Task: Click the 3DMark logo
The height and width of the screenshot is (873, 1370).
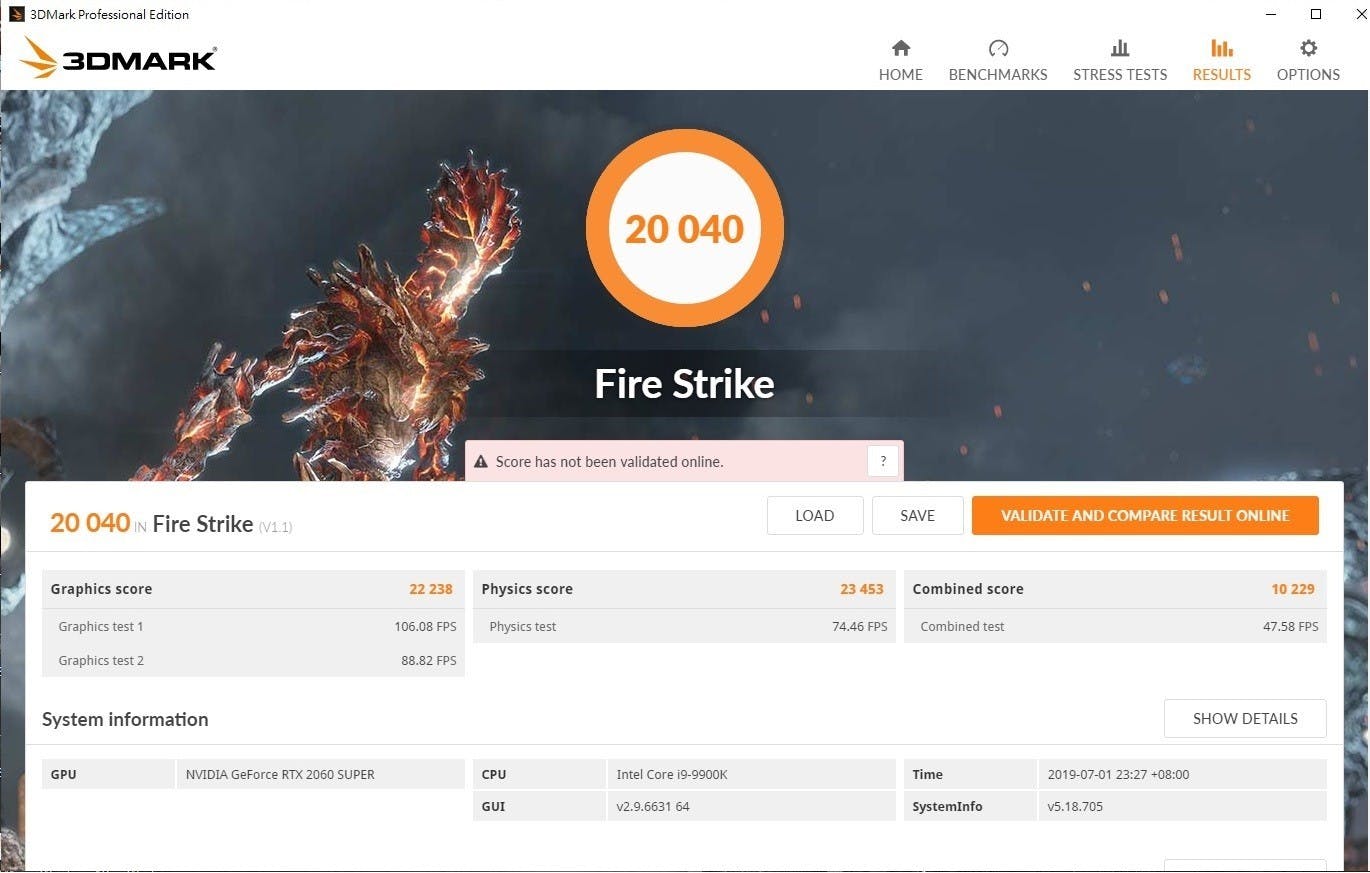Action: (118, 58)
